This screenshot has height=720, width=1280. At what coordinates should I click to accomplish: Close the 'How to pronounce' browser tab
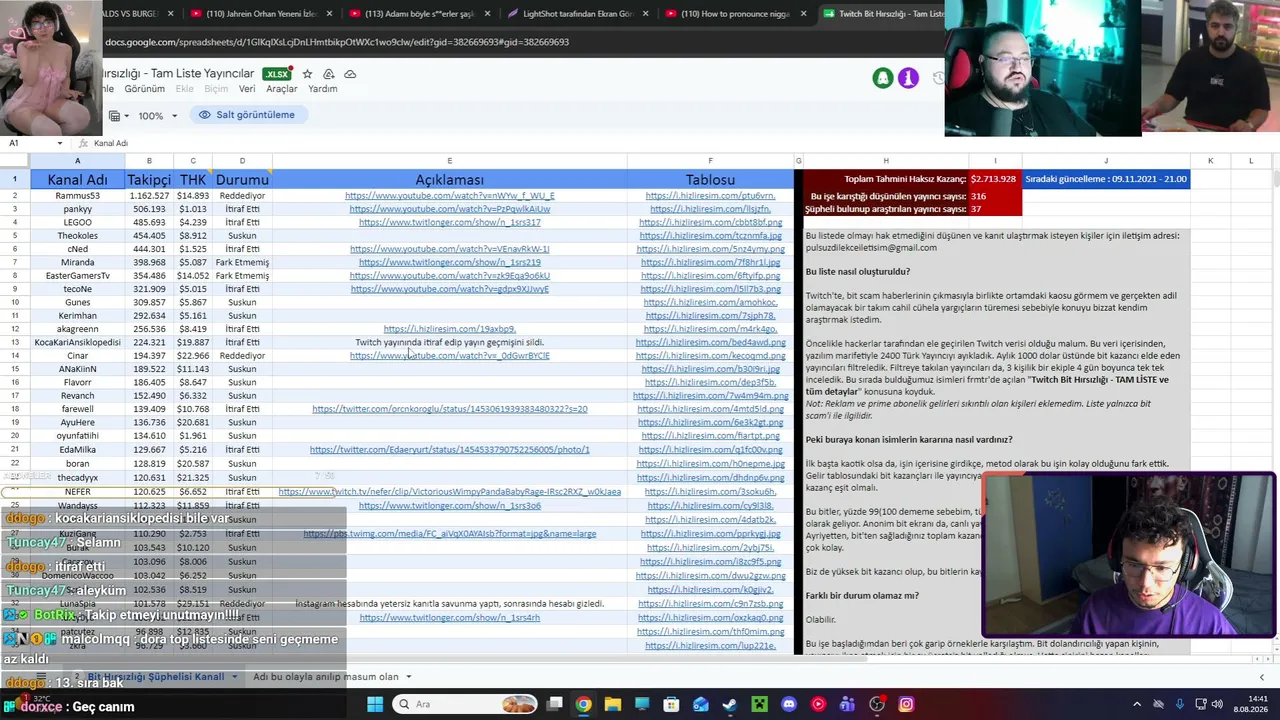tap(802, 14)
